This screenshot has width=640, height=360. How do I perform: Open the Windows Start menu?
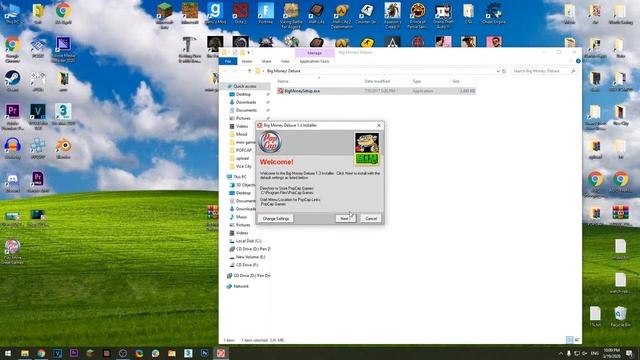[x=8, y=353]
